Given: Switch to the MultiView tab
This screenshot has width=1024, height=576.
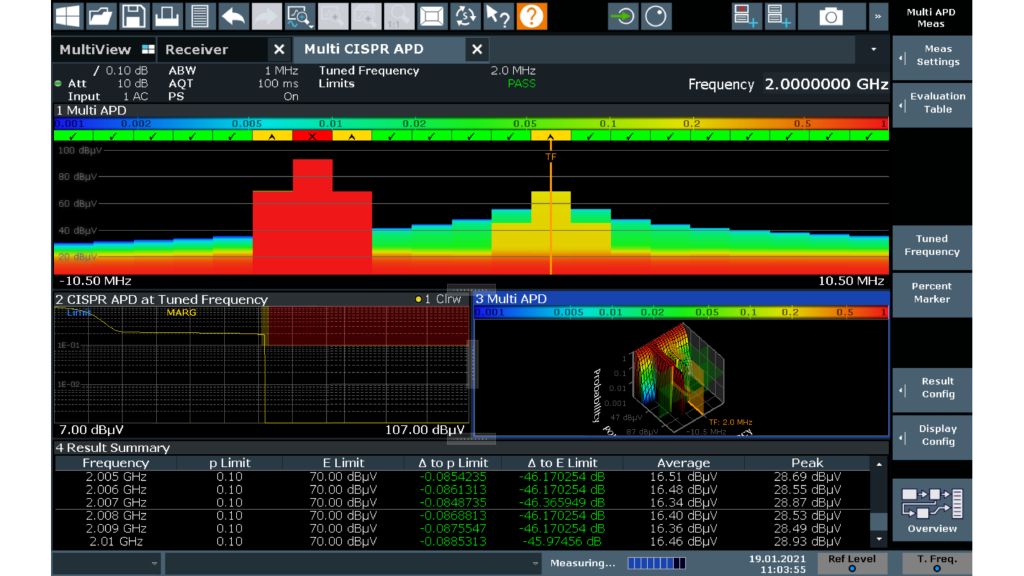Looking at the screenshot, I should tap(106, 49).
